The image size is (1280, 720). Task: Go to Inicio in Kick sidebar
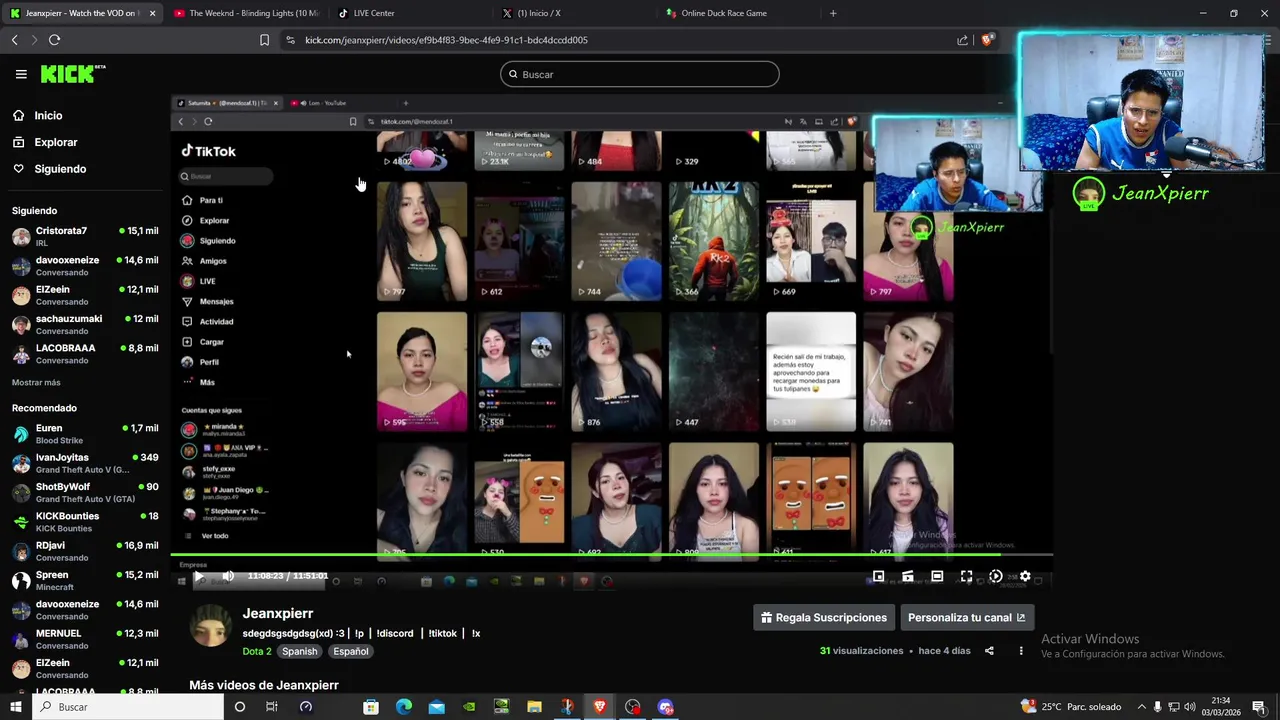48,116
